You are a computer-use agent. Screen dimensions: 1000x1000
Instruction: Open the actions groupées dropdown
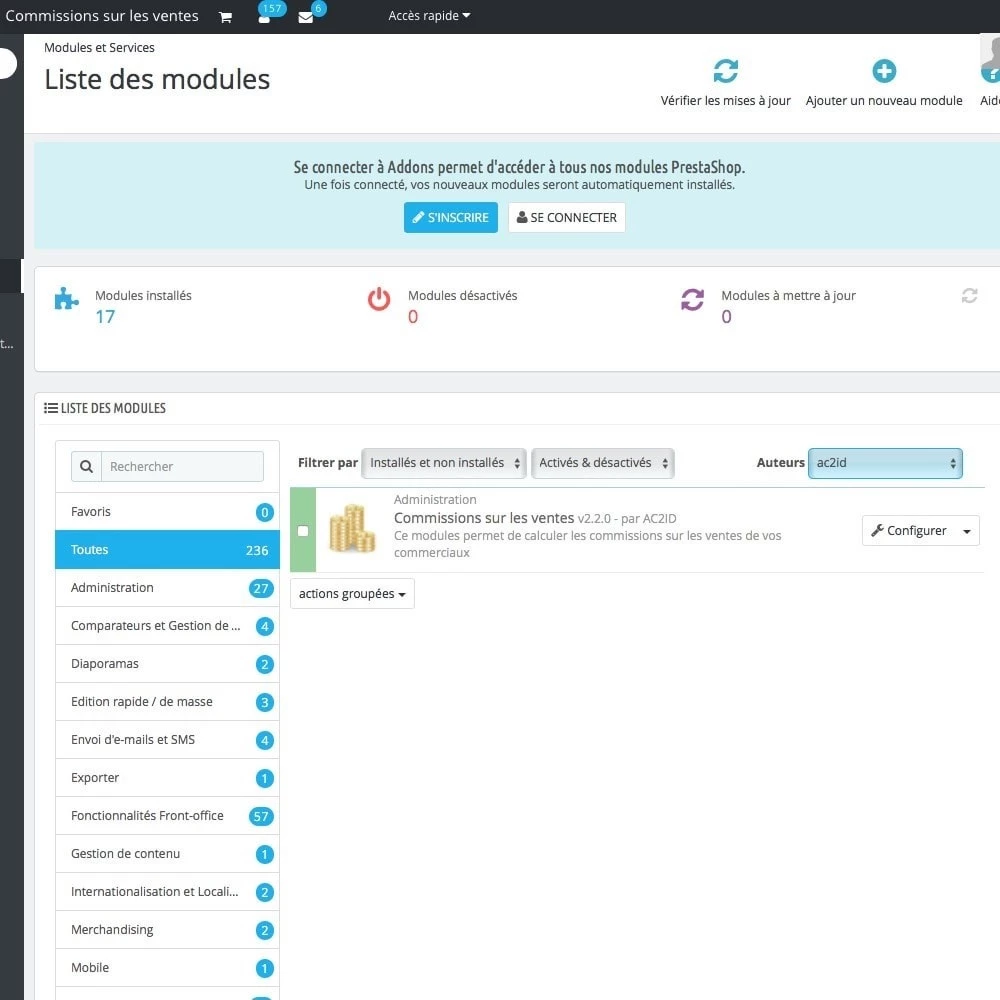click(x=352, y=594)
